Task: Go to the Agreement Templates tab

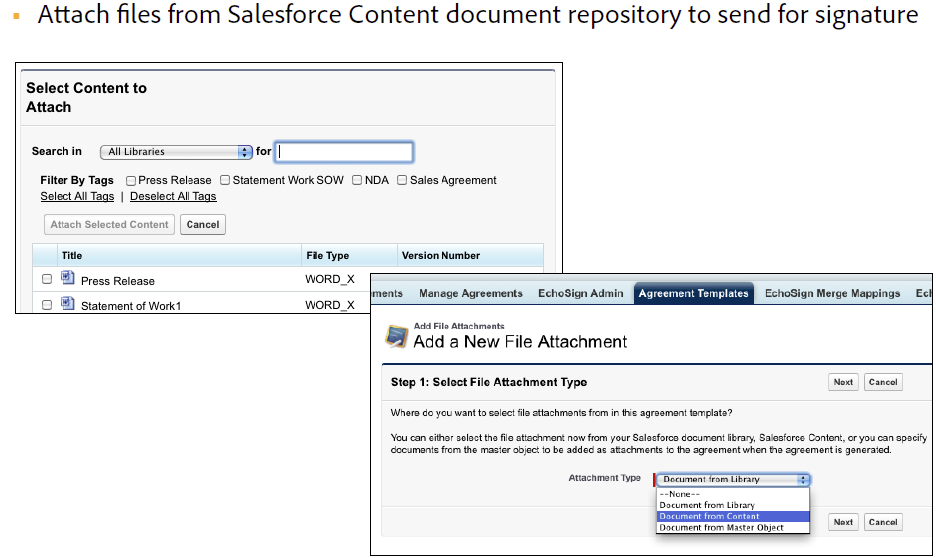Action: tap(693, 294)
